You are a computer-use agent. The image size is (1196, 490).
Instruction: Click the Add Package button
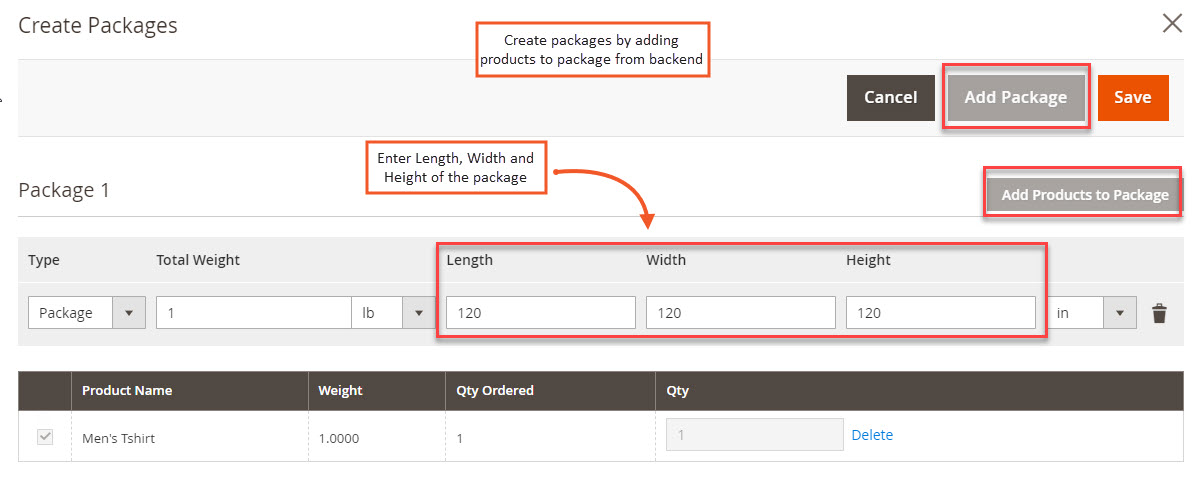(x=1015, y=98)
